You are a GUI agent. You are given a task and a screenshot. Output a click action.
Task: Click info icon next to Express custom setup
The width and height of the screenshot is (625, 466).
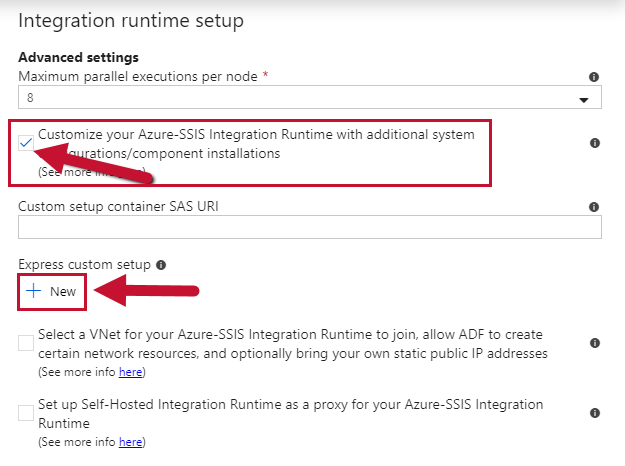tap(161, 265)
